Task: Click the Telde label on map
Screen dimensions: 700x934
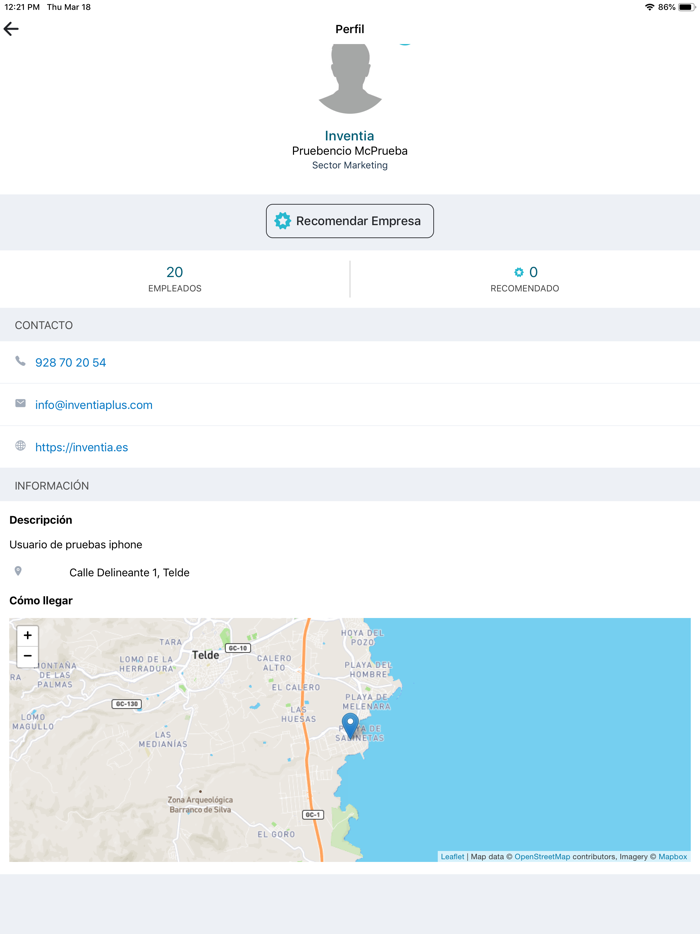Action: coord(206,655)
